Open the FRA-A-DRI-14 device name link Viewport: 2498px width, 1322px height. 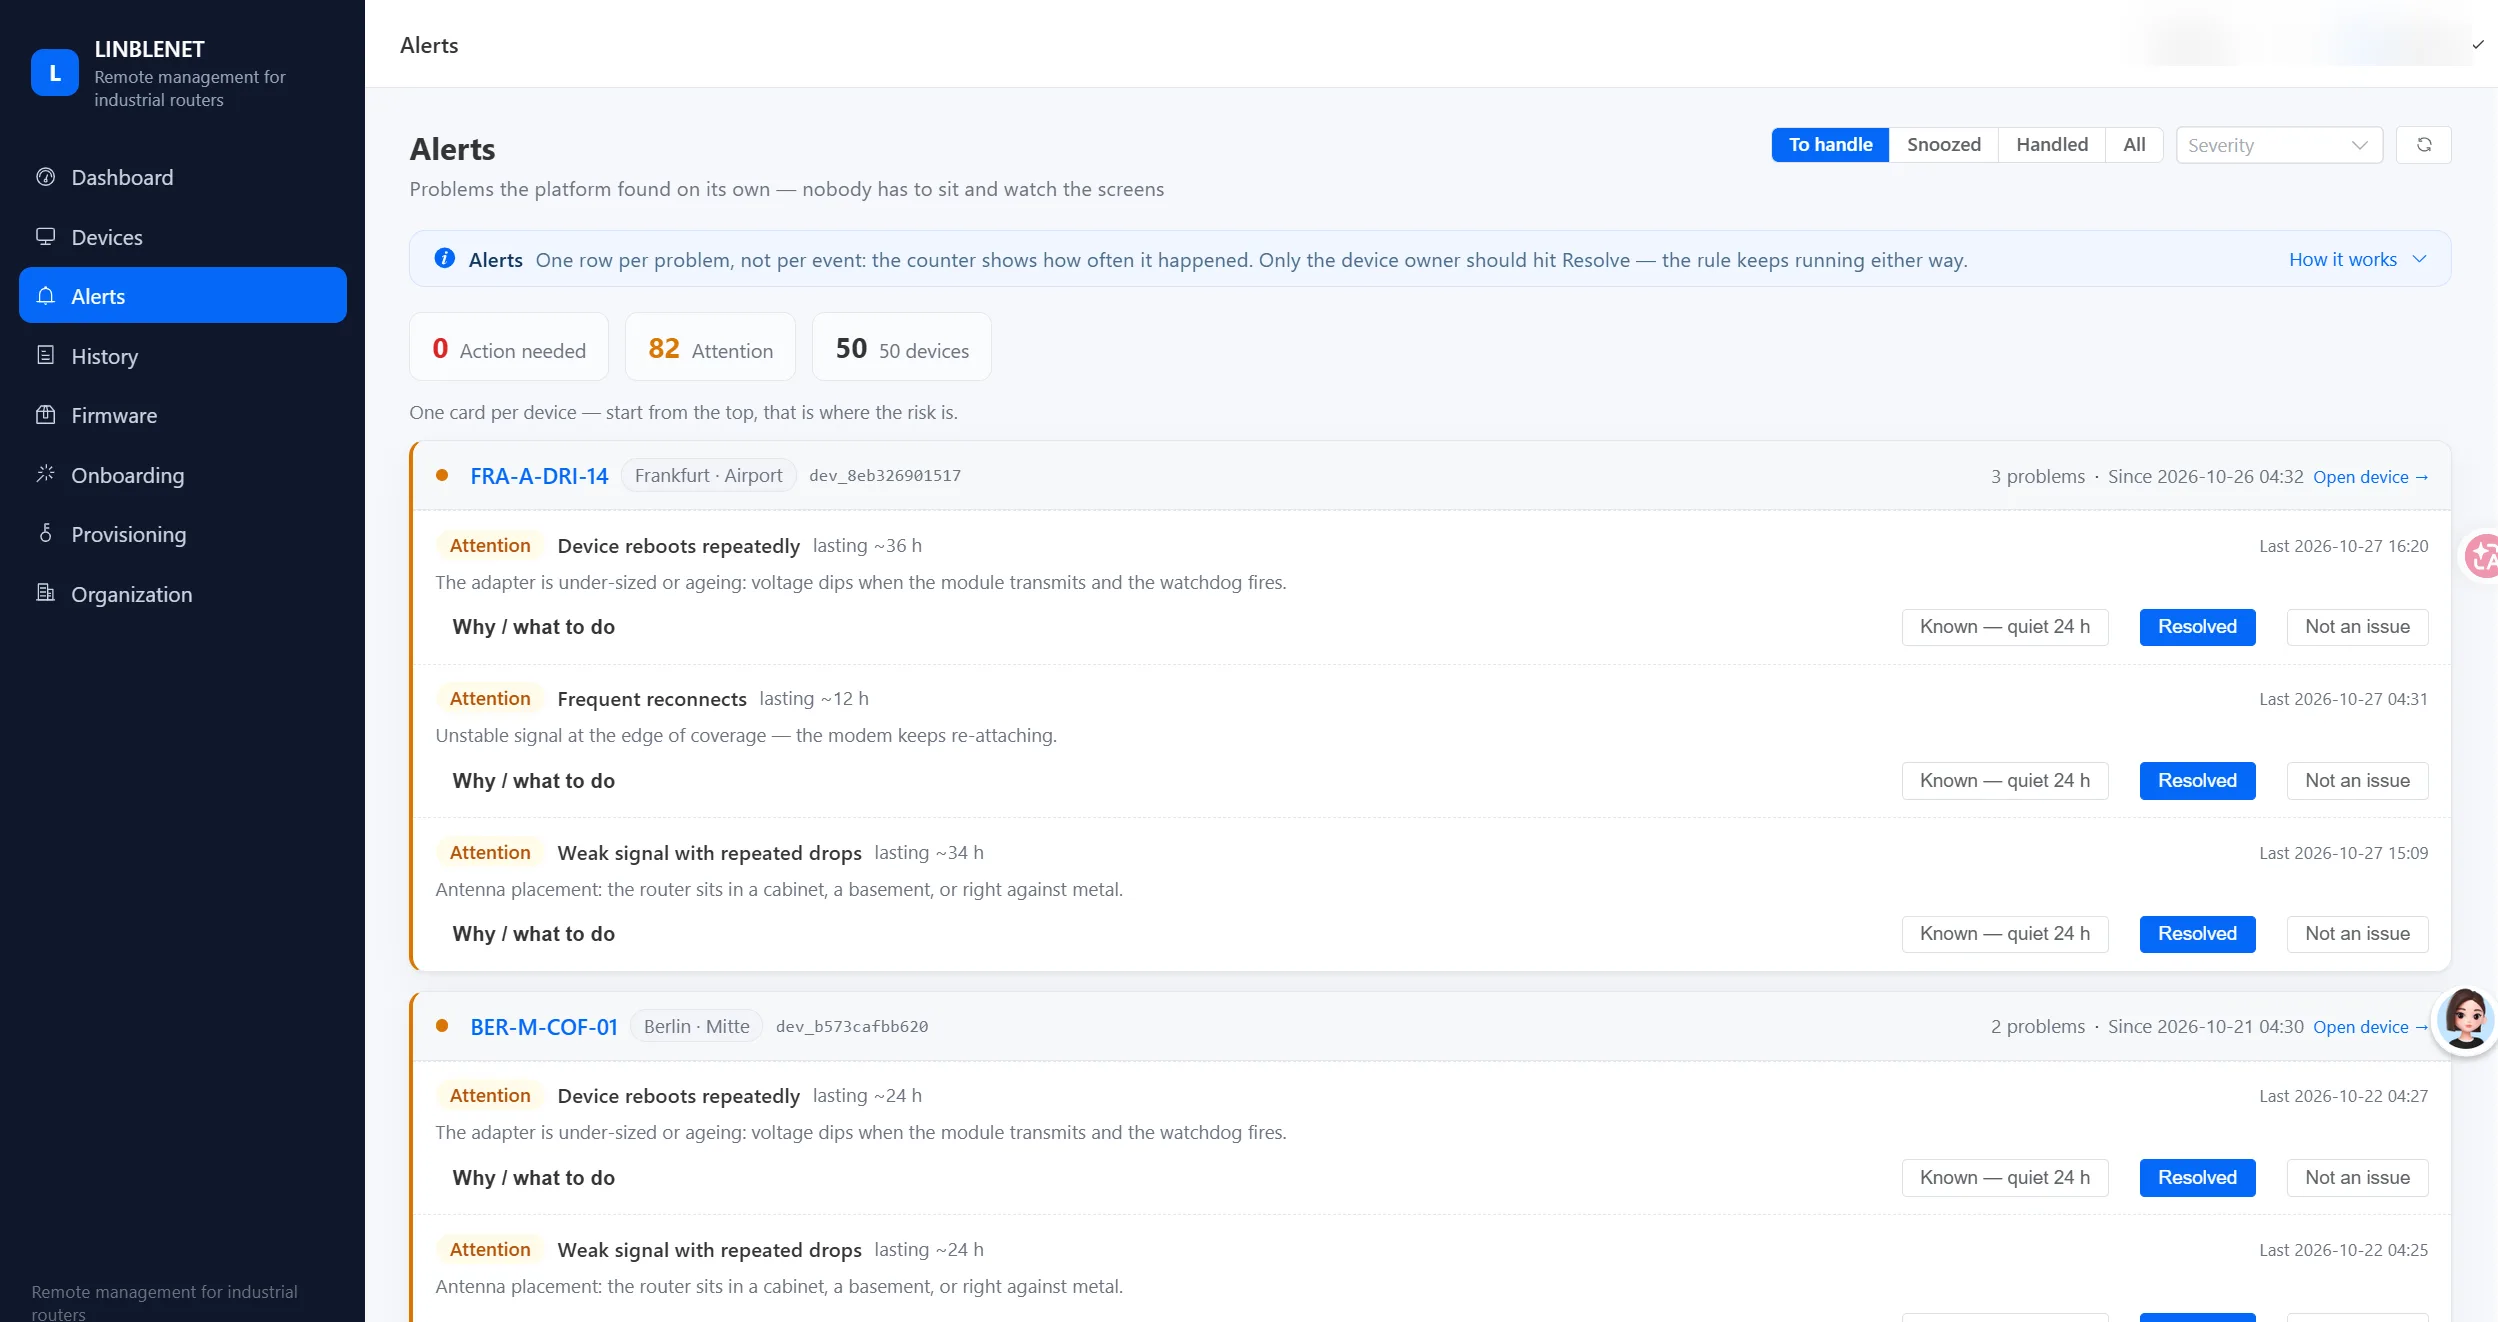(x=539, y=476)
